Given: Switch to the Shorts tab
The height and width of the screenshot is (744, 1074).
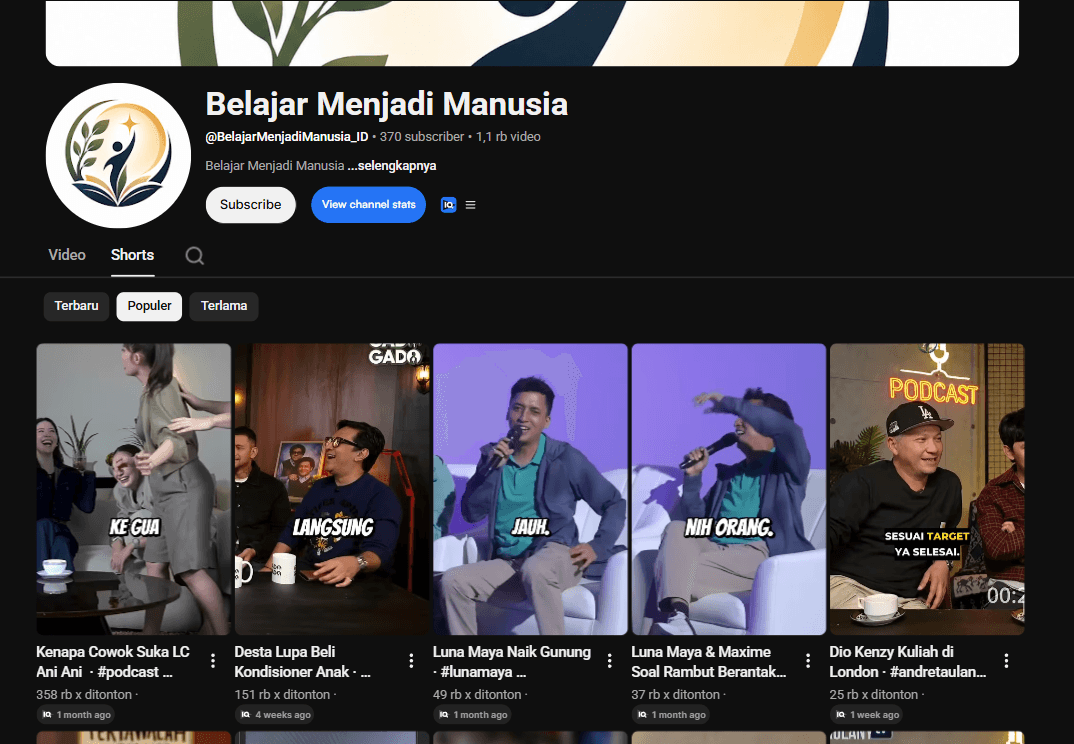Looking at the screenshot, I should (132, 255).
